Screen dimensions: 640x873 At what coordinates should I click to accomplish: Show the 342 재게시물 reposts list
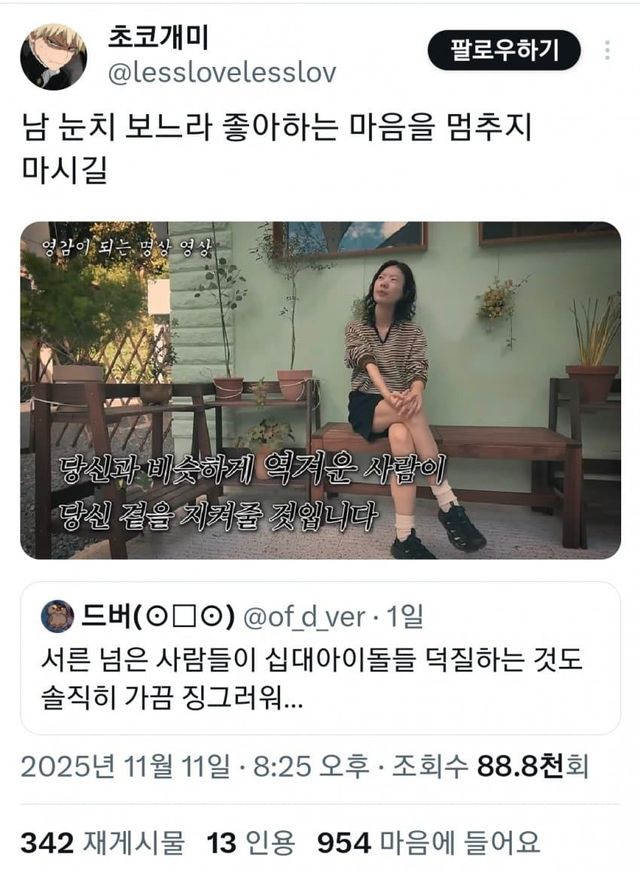coord(102,842)
